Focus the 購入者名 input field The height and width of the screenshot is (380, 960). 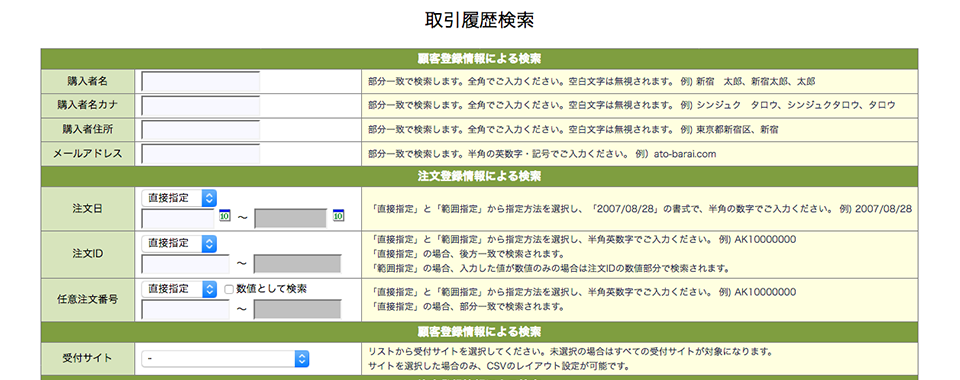(x=201, y=81)
